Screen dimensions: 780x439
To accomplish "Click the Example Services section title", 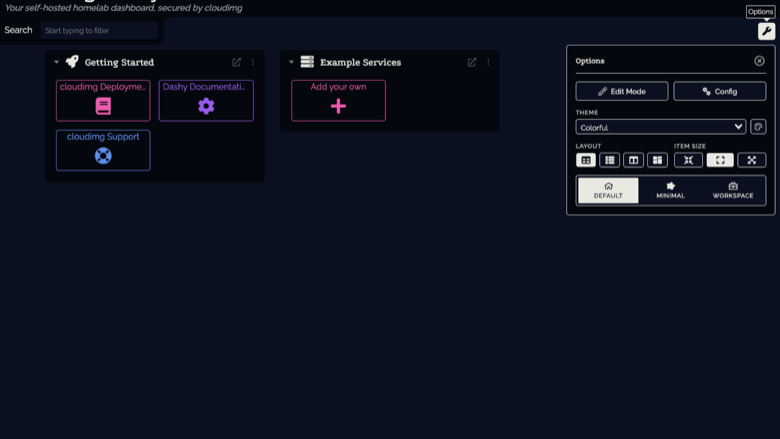I will pyautogui.click(x=360, y=62).
